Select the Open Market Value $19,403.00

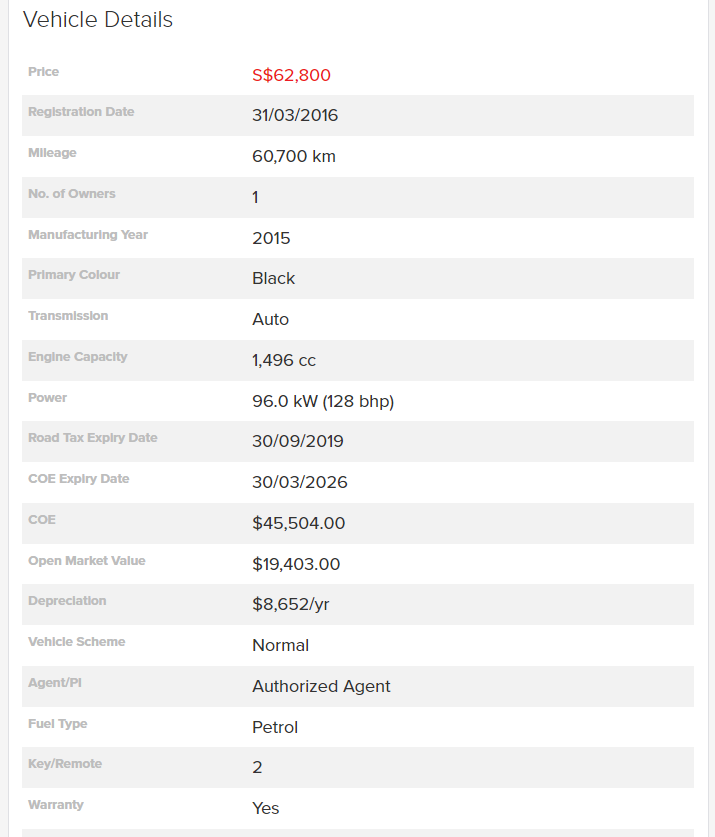tap(296, 564)
